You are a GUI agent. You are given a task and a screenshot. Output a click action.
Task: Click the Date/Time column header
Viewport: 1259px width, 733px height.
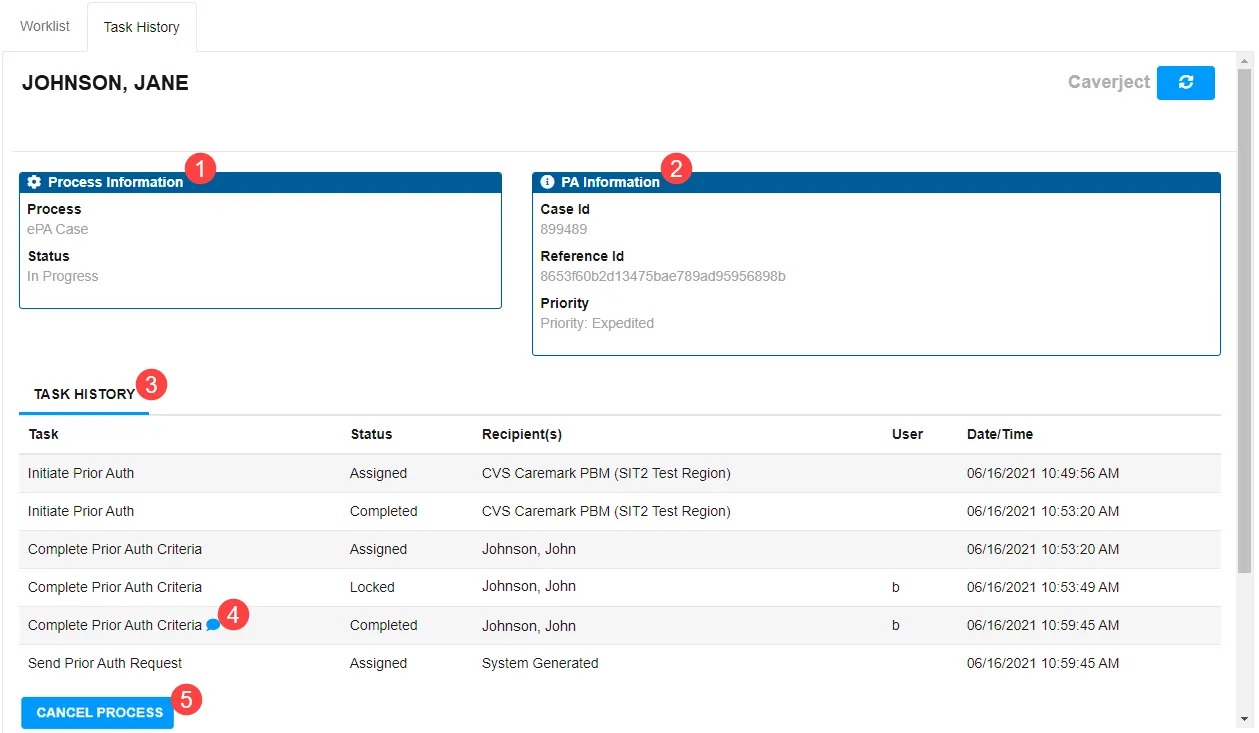click(1000, 434)
